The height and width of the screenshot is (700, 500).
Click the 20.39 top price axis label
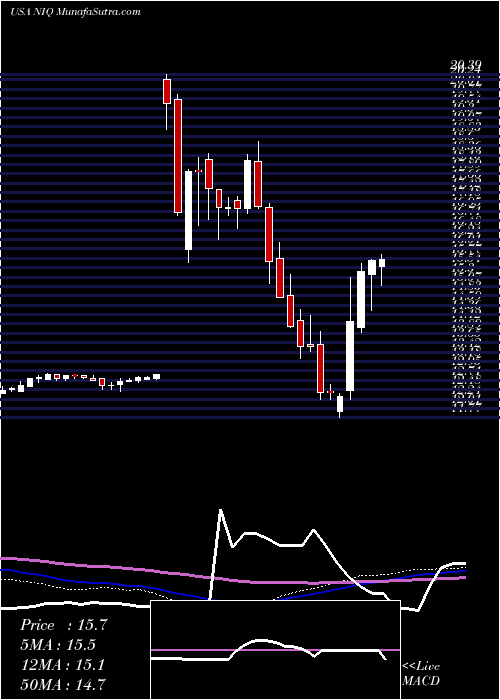click(466, 66)
